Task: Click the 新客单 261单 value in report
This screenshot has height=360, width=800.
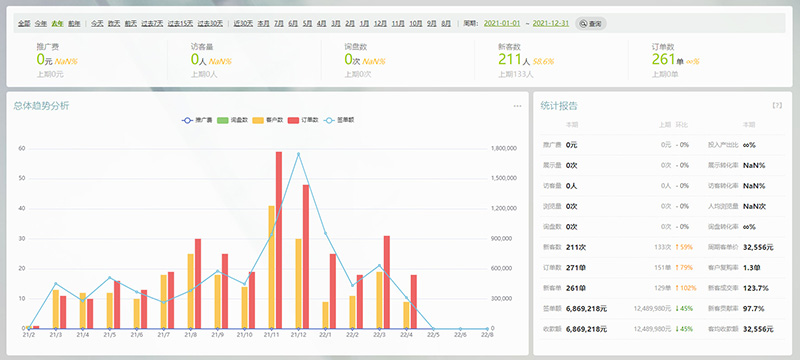Action: point(576,288)
